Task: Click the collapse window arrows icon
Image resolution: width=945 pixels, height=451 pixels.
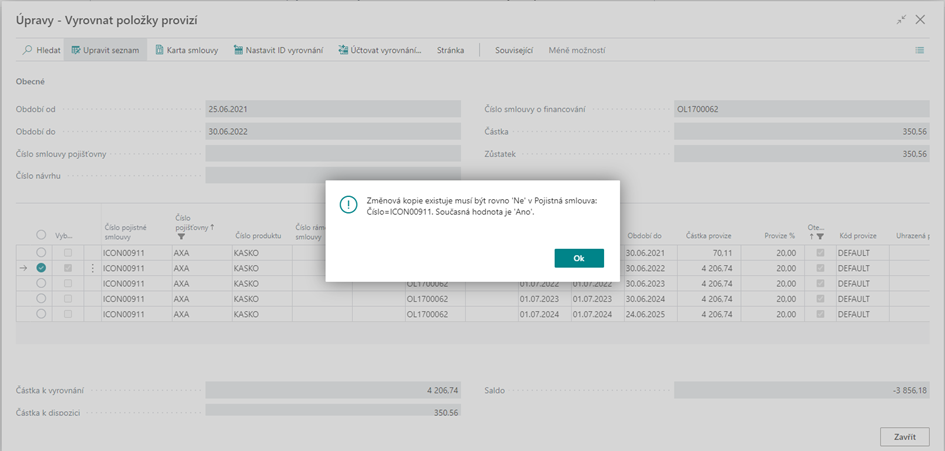Action: 901,19
